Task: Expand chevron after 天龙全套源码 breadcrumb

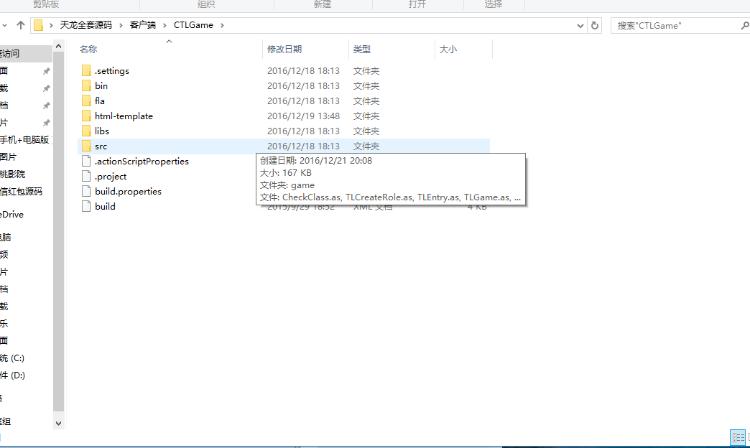Action: coord(121,25)
